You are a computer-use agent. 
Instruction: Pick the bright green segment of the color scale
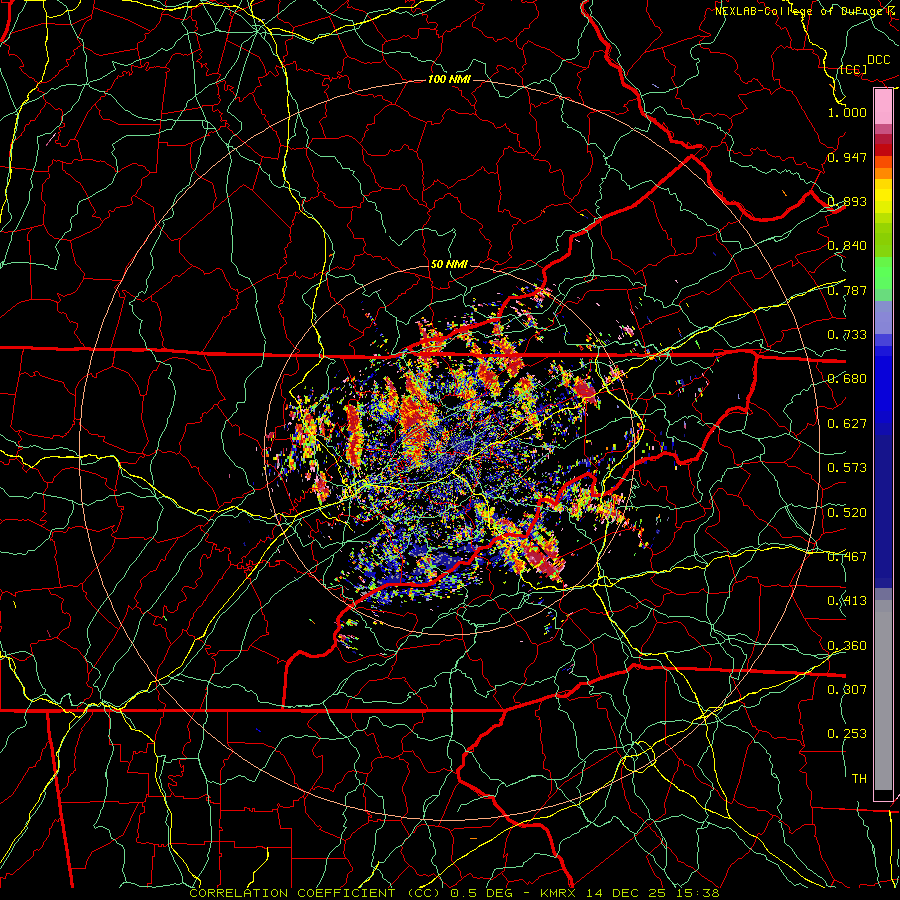coord(883,273)
